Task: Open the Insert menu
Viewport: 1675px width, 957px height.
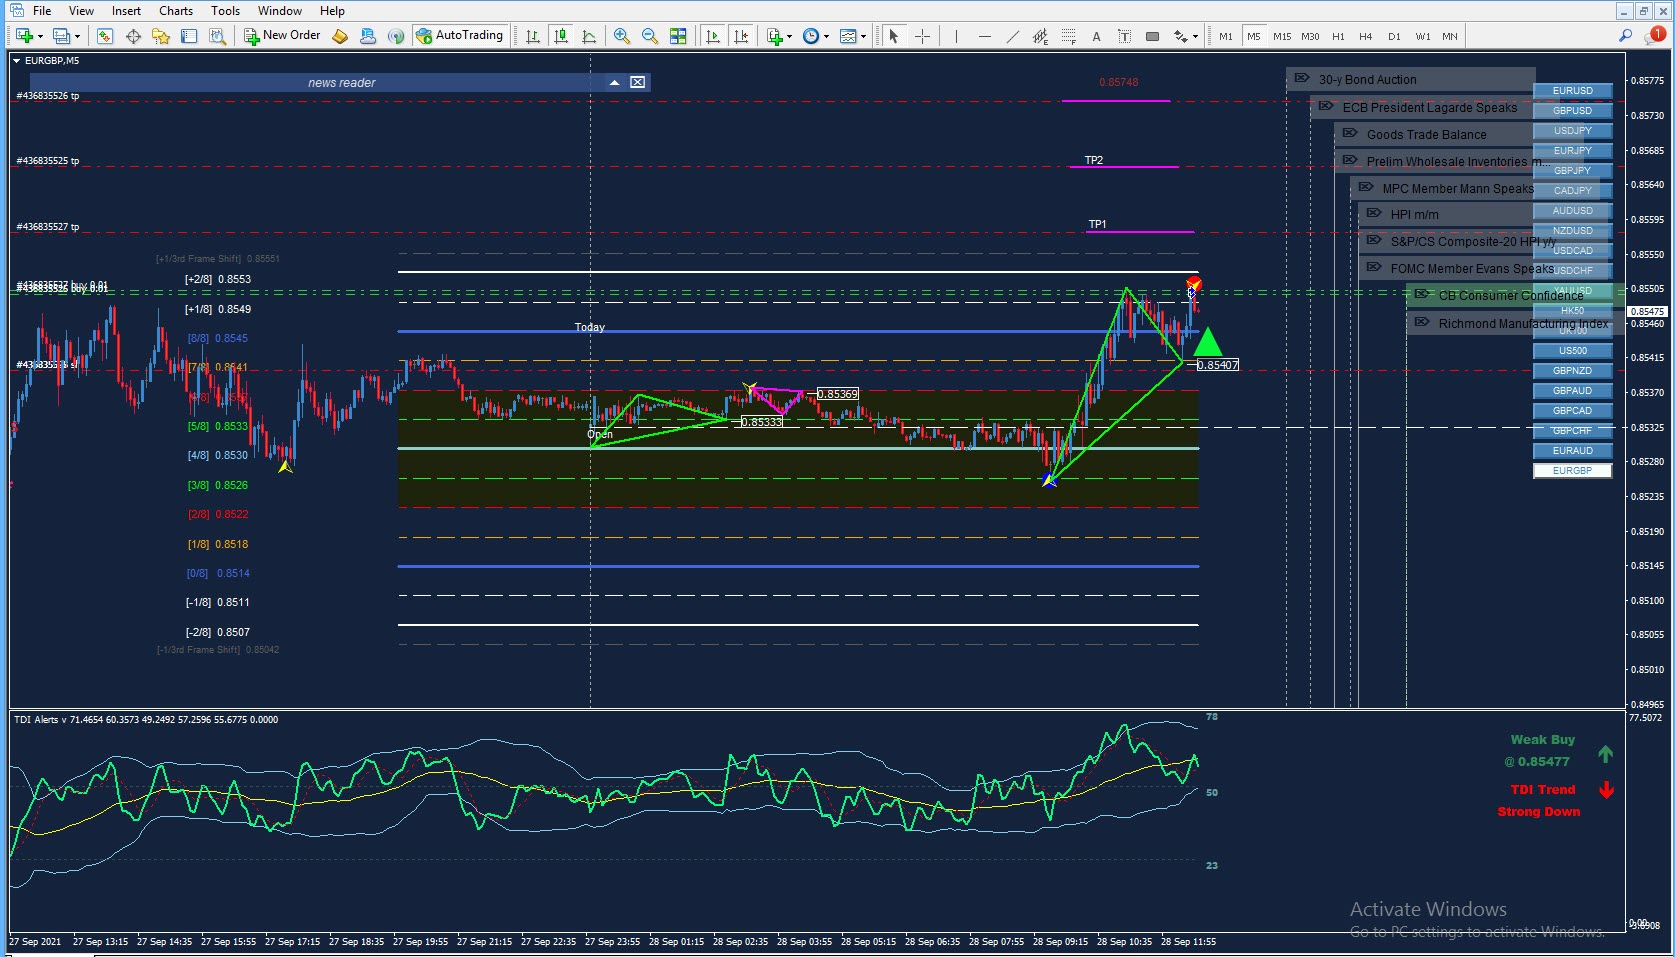Action: [x=126, y=11]
